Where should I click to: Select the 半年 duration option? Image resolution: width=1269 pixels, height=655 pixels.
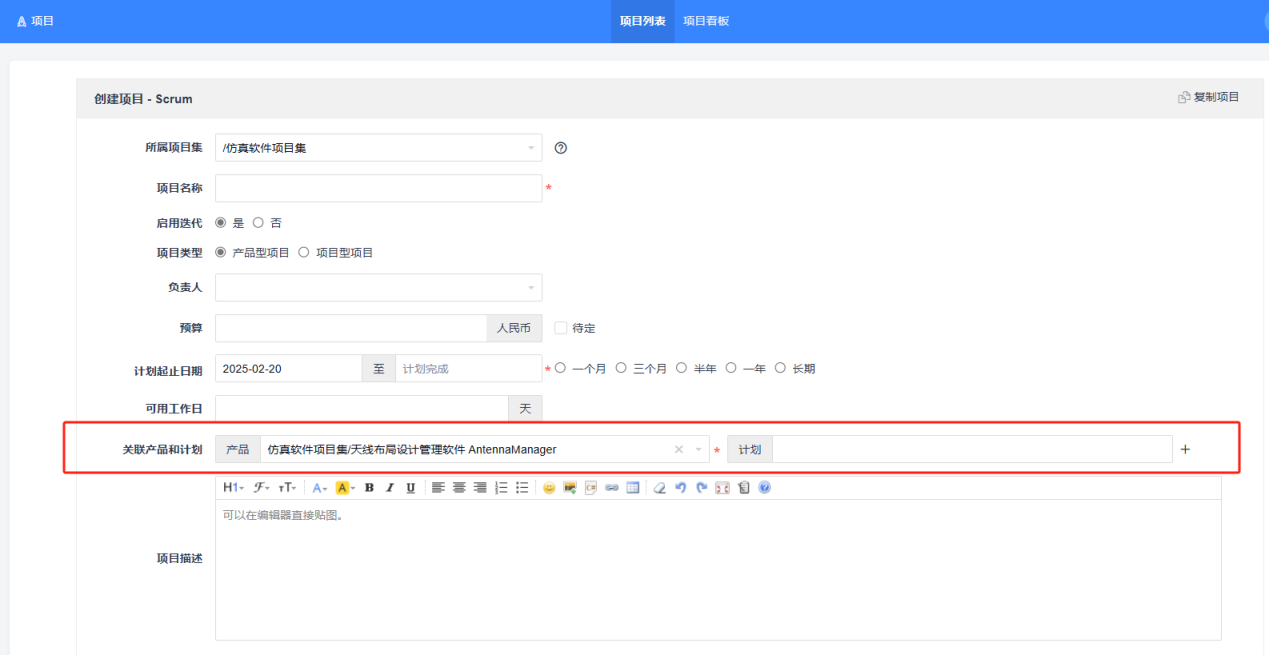pyautogui.click(x=681, y=368)
